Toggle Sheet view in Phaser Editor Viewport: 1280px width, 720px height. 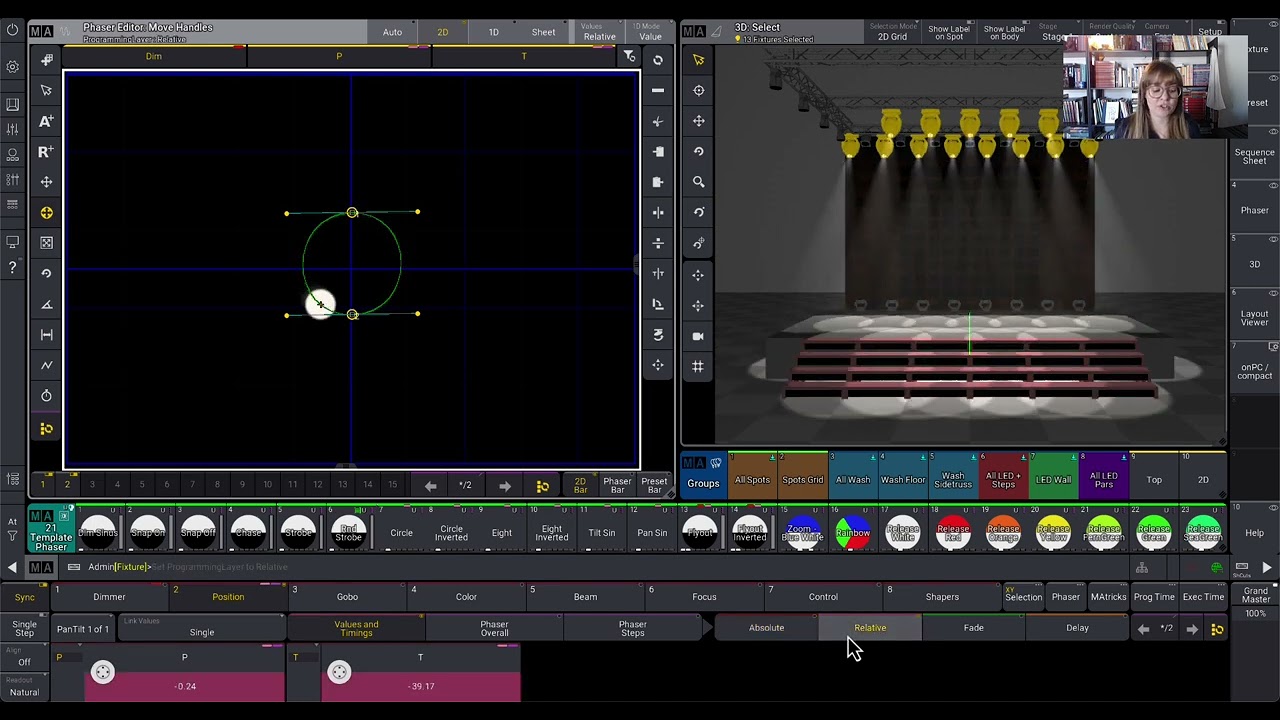pyautogui.click(x=543, y=32)
